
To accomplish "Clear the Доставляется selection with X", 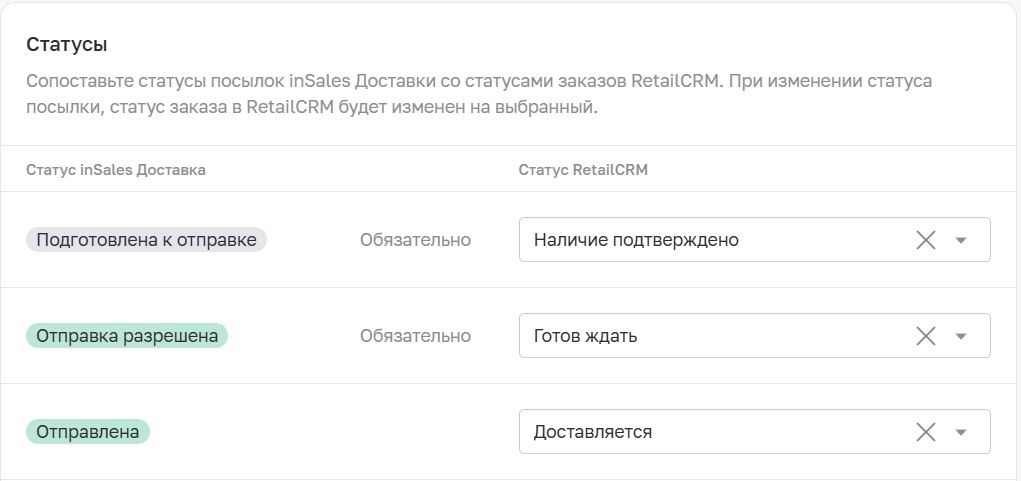I will [x=925, y=432].
